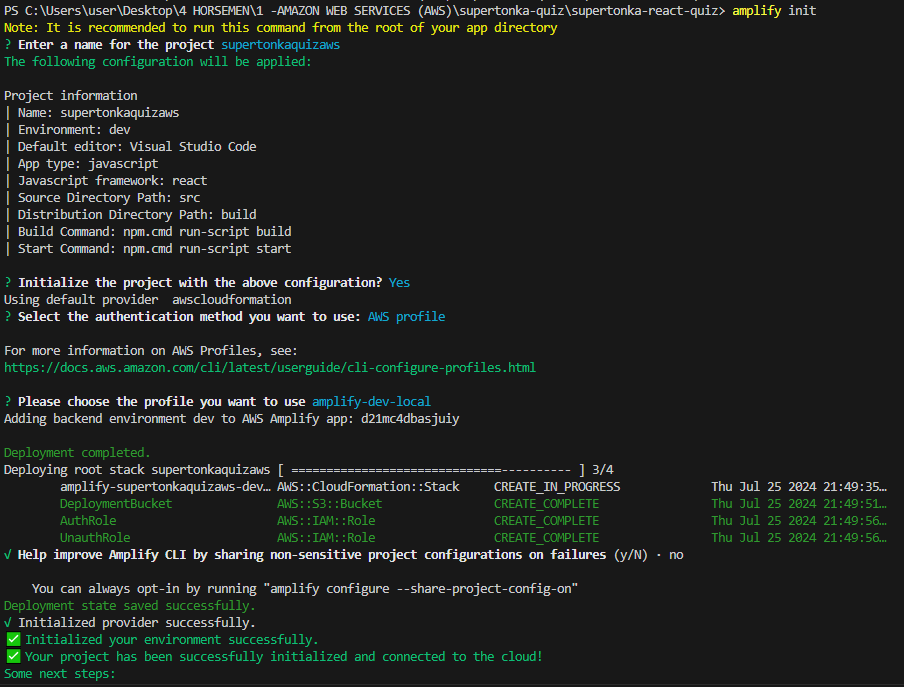Click the 'AWS::S3::Bucket' resource type
The width and height of the screenshot is (904, 687).
click(x=329, y=504)
